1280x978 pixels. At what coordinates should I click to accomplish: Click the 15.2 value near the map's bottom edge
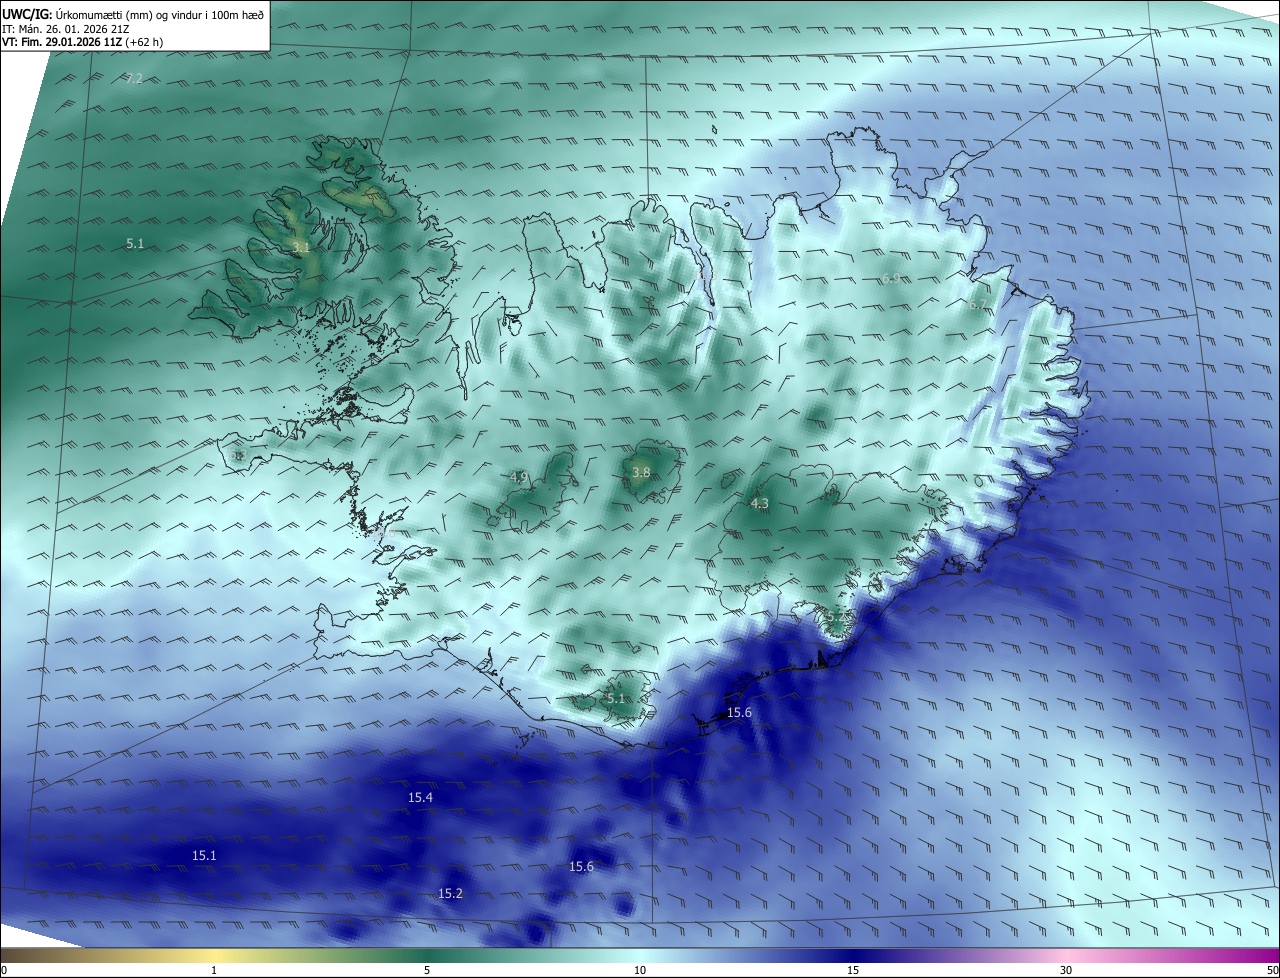[x=450, y=893]
